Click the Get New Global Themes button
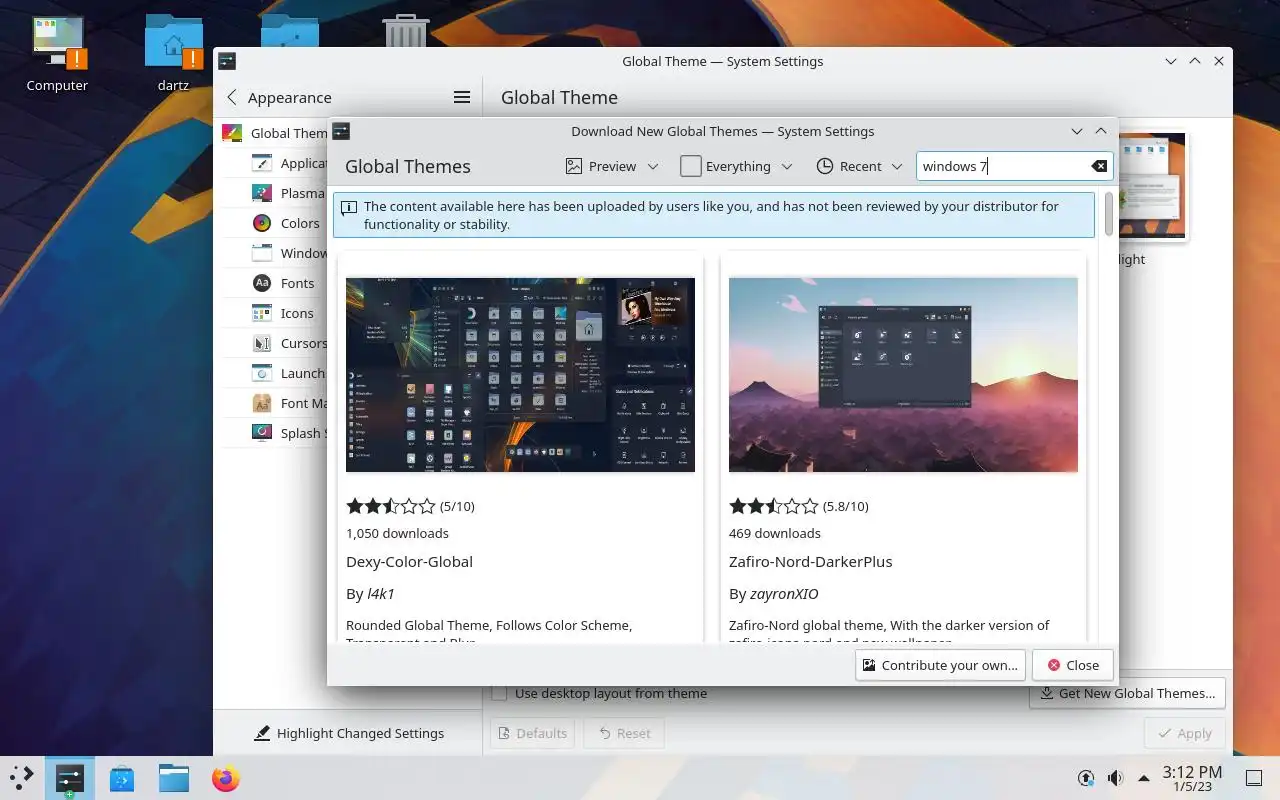This screenshot has width=1280, height=800. click(1127, 693)
